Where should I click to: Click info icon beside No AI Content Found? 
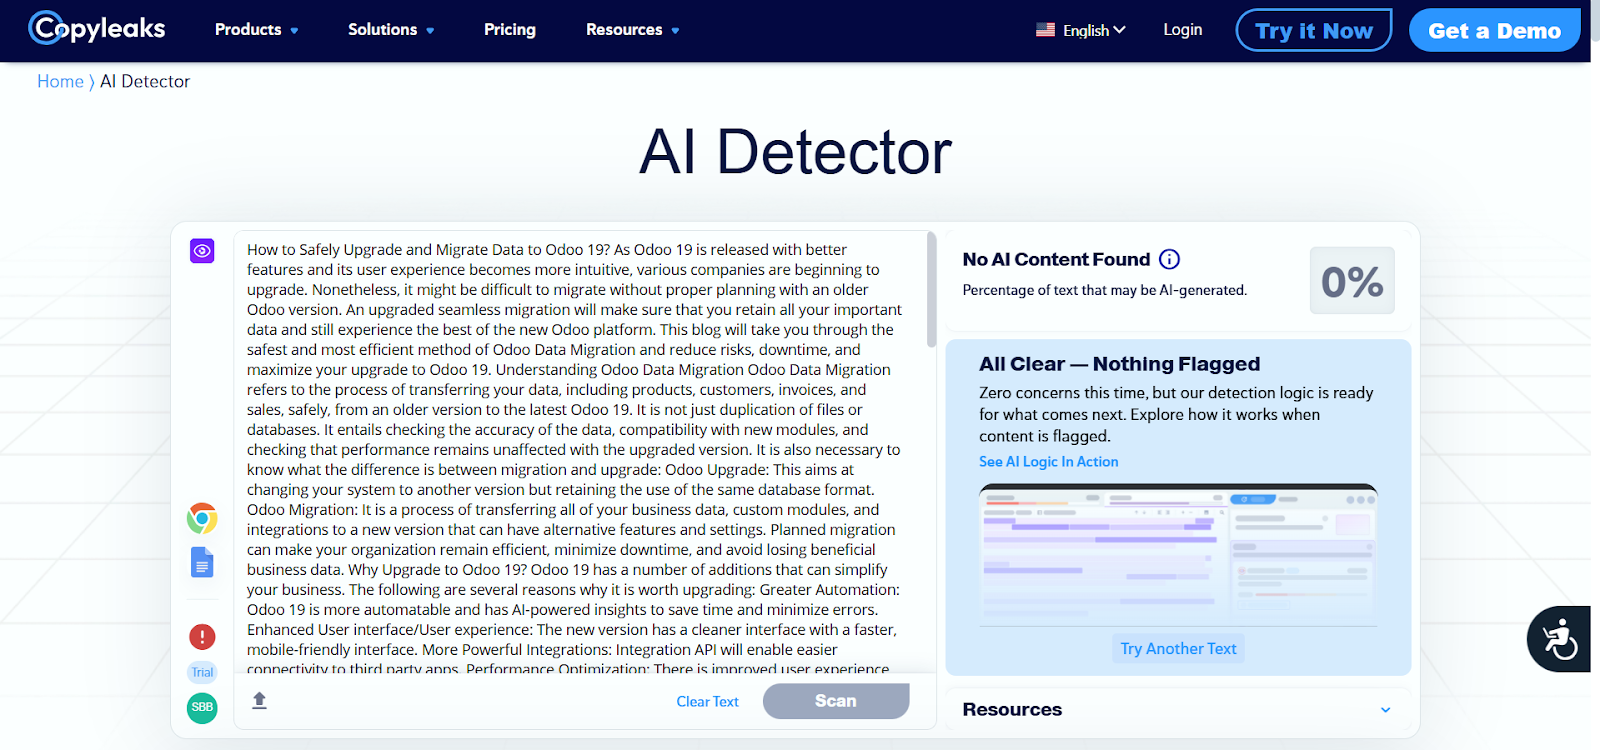tap(1169, 259)
